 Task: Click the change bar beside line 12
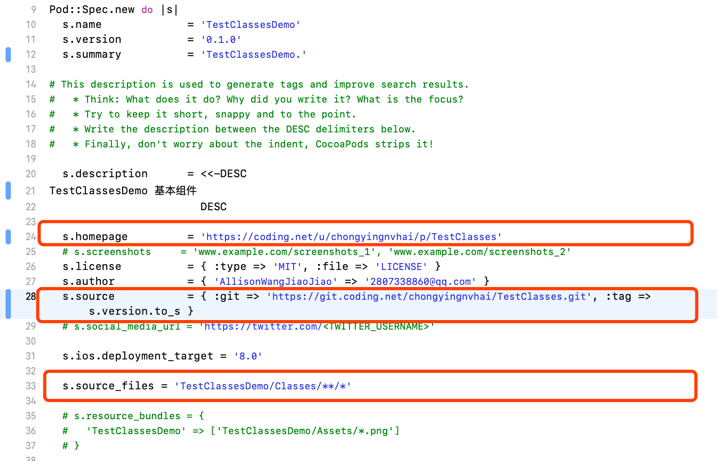click(x=8, y=54)
